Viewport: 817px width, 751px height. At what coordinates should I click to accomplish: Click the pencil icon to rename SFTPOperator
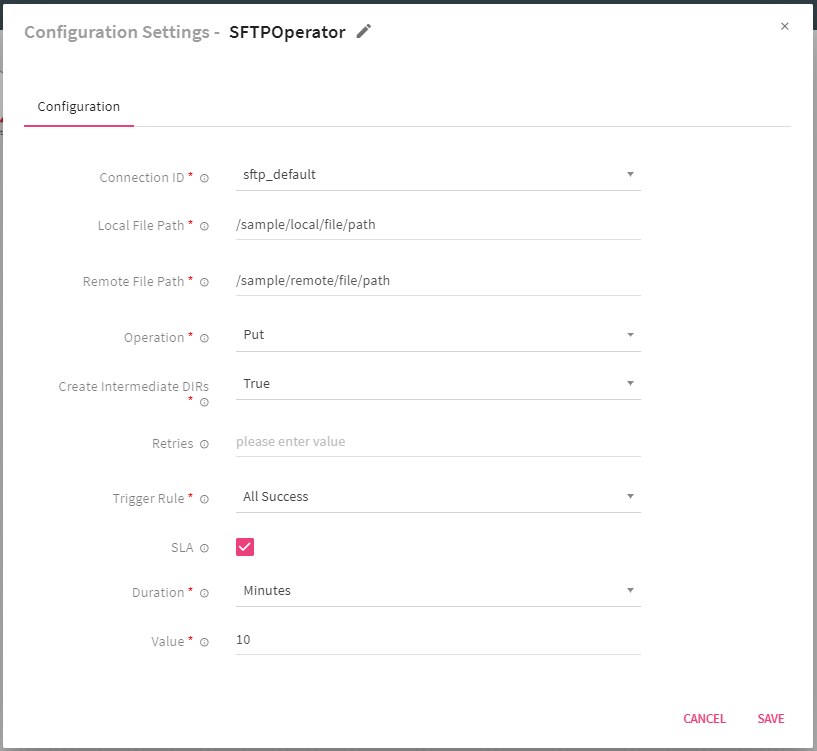364,32
